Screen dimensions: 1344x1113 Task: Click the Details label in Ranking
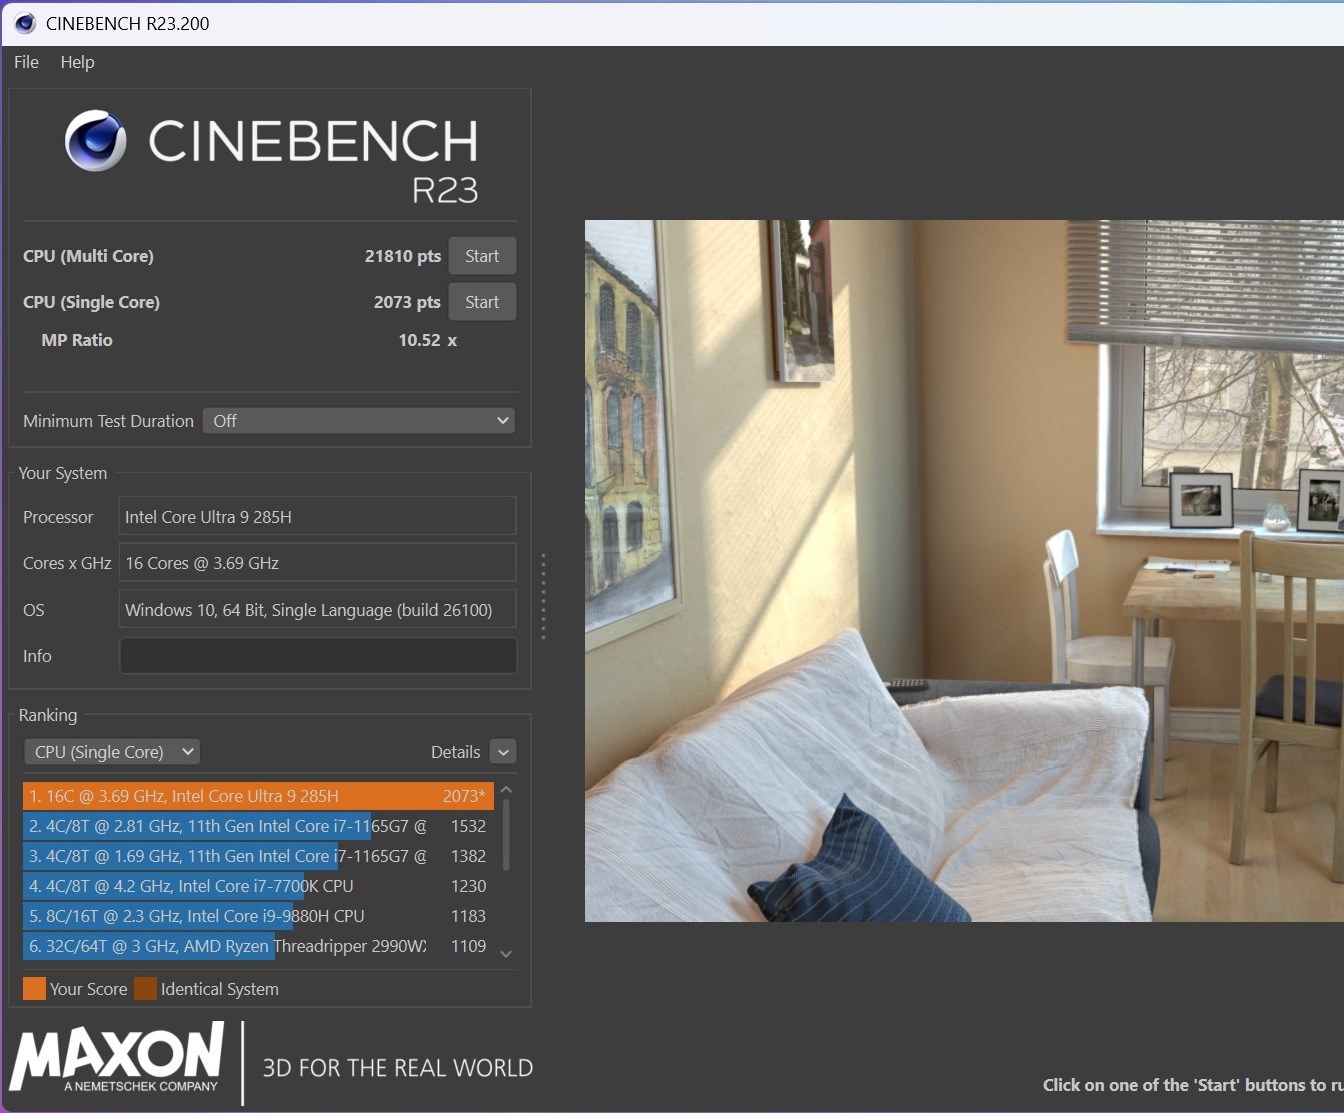click(x=455, y=752)
